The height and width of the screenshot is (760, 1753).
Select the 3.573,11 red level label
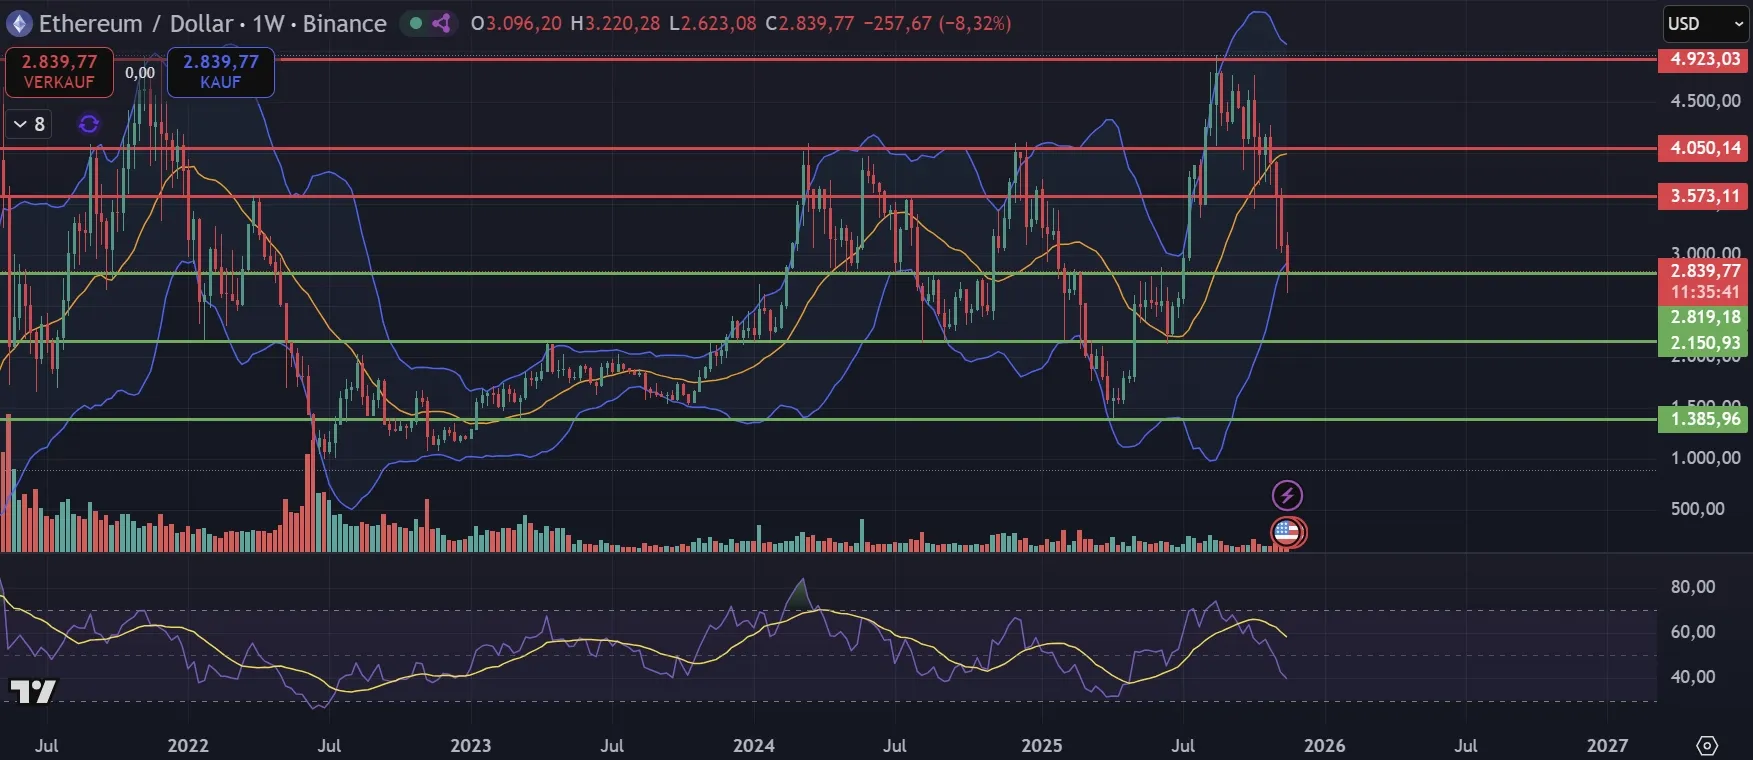pyautogui.click(x=1704, y=196)
